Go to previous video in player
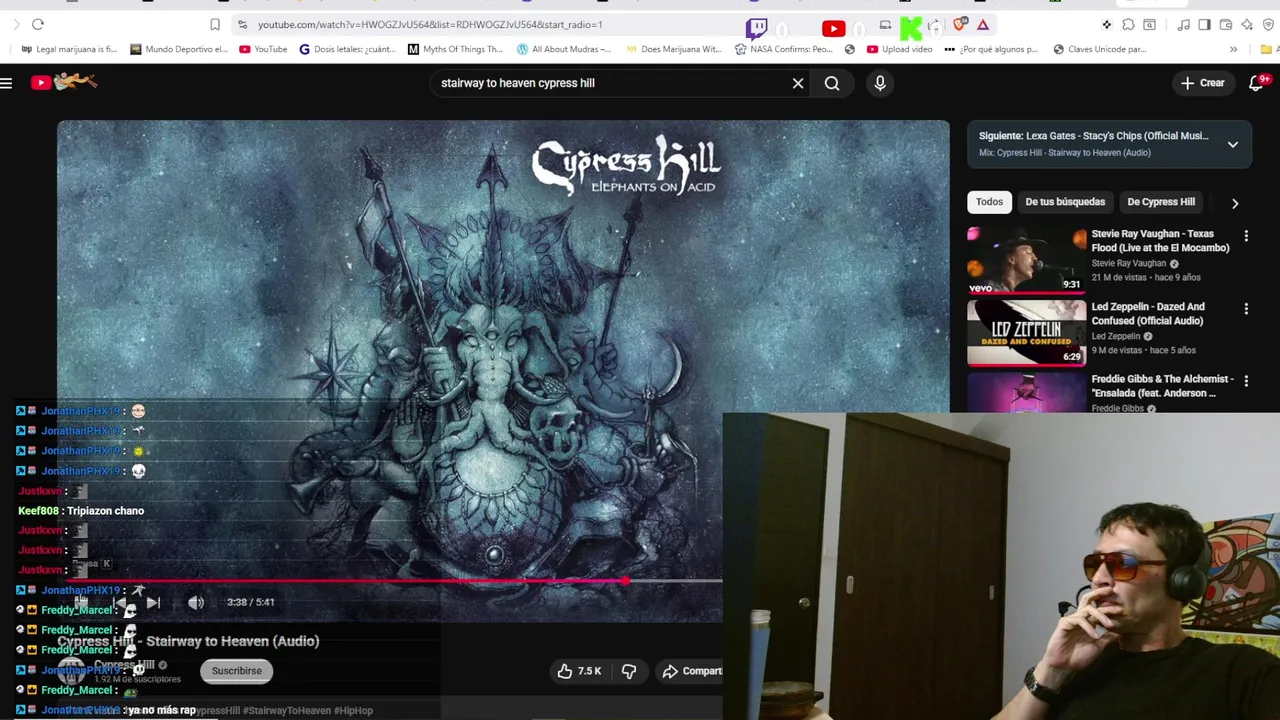This screenshot has height=720, width=1280. click(x=120, y=602)
